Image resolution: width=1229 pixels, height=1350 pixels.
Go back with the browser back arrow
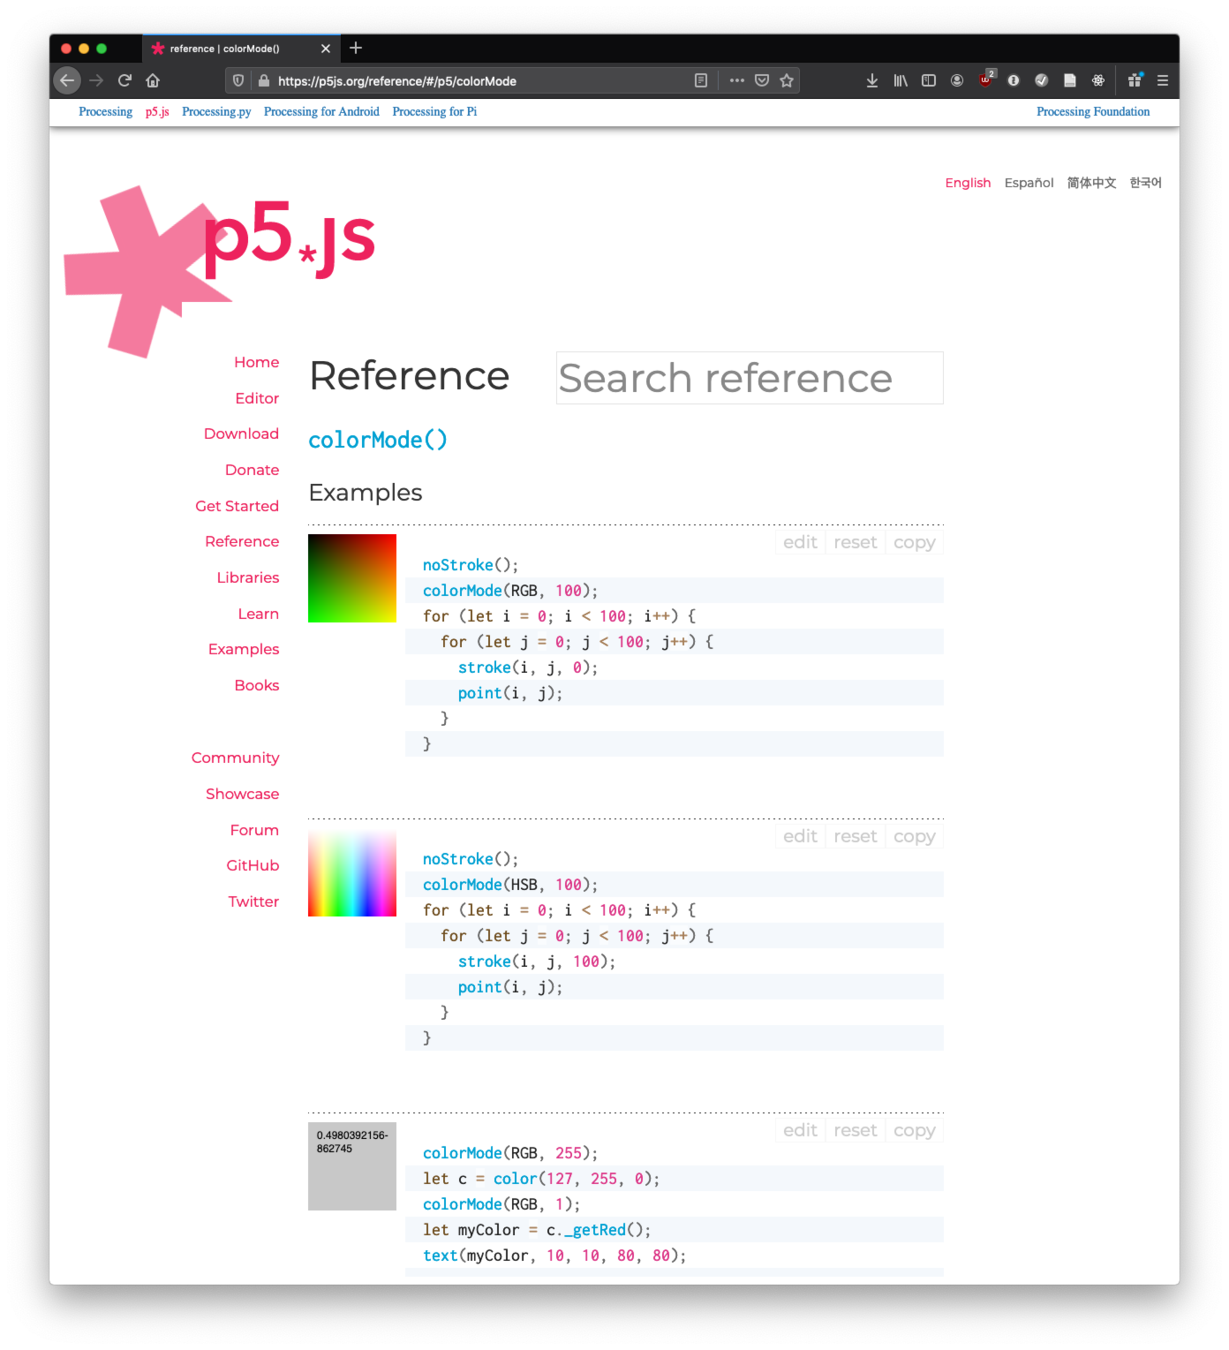coord(67,81)
